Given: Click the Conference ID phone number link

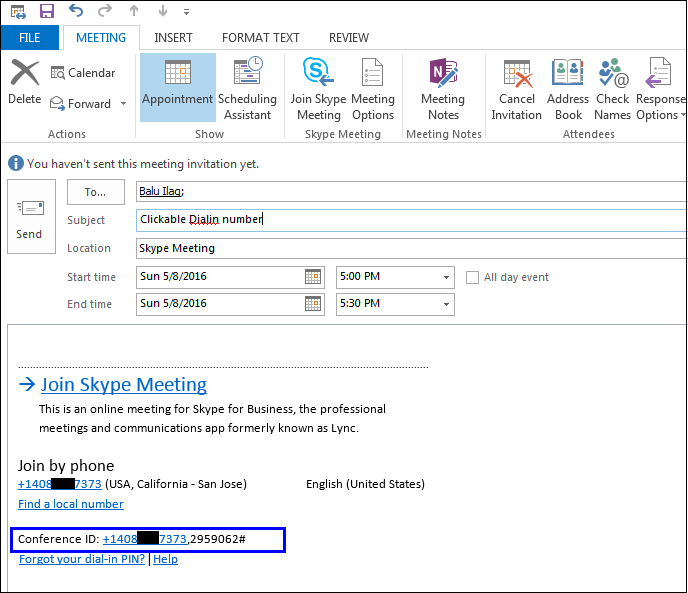Looking at the screenshot, I should tap(145, 539).
